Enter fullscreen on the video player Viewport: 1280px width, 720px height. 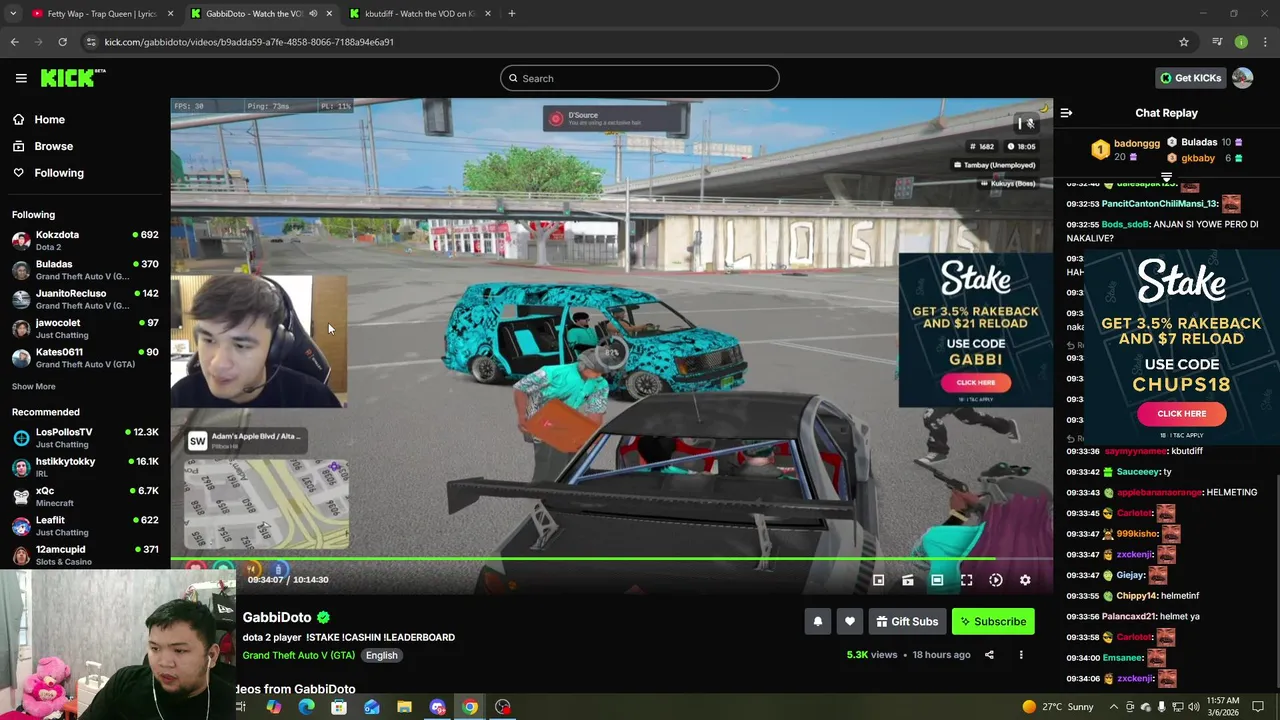pos(966,580)
